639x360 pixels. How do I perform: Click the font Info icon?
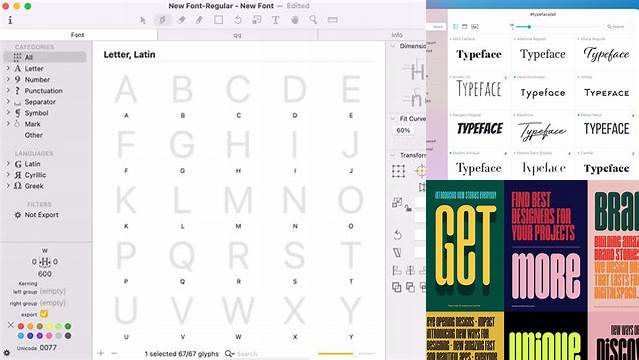10,20
